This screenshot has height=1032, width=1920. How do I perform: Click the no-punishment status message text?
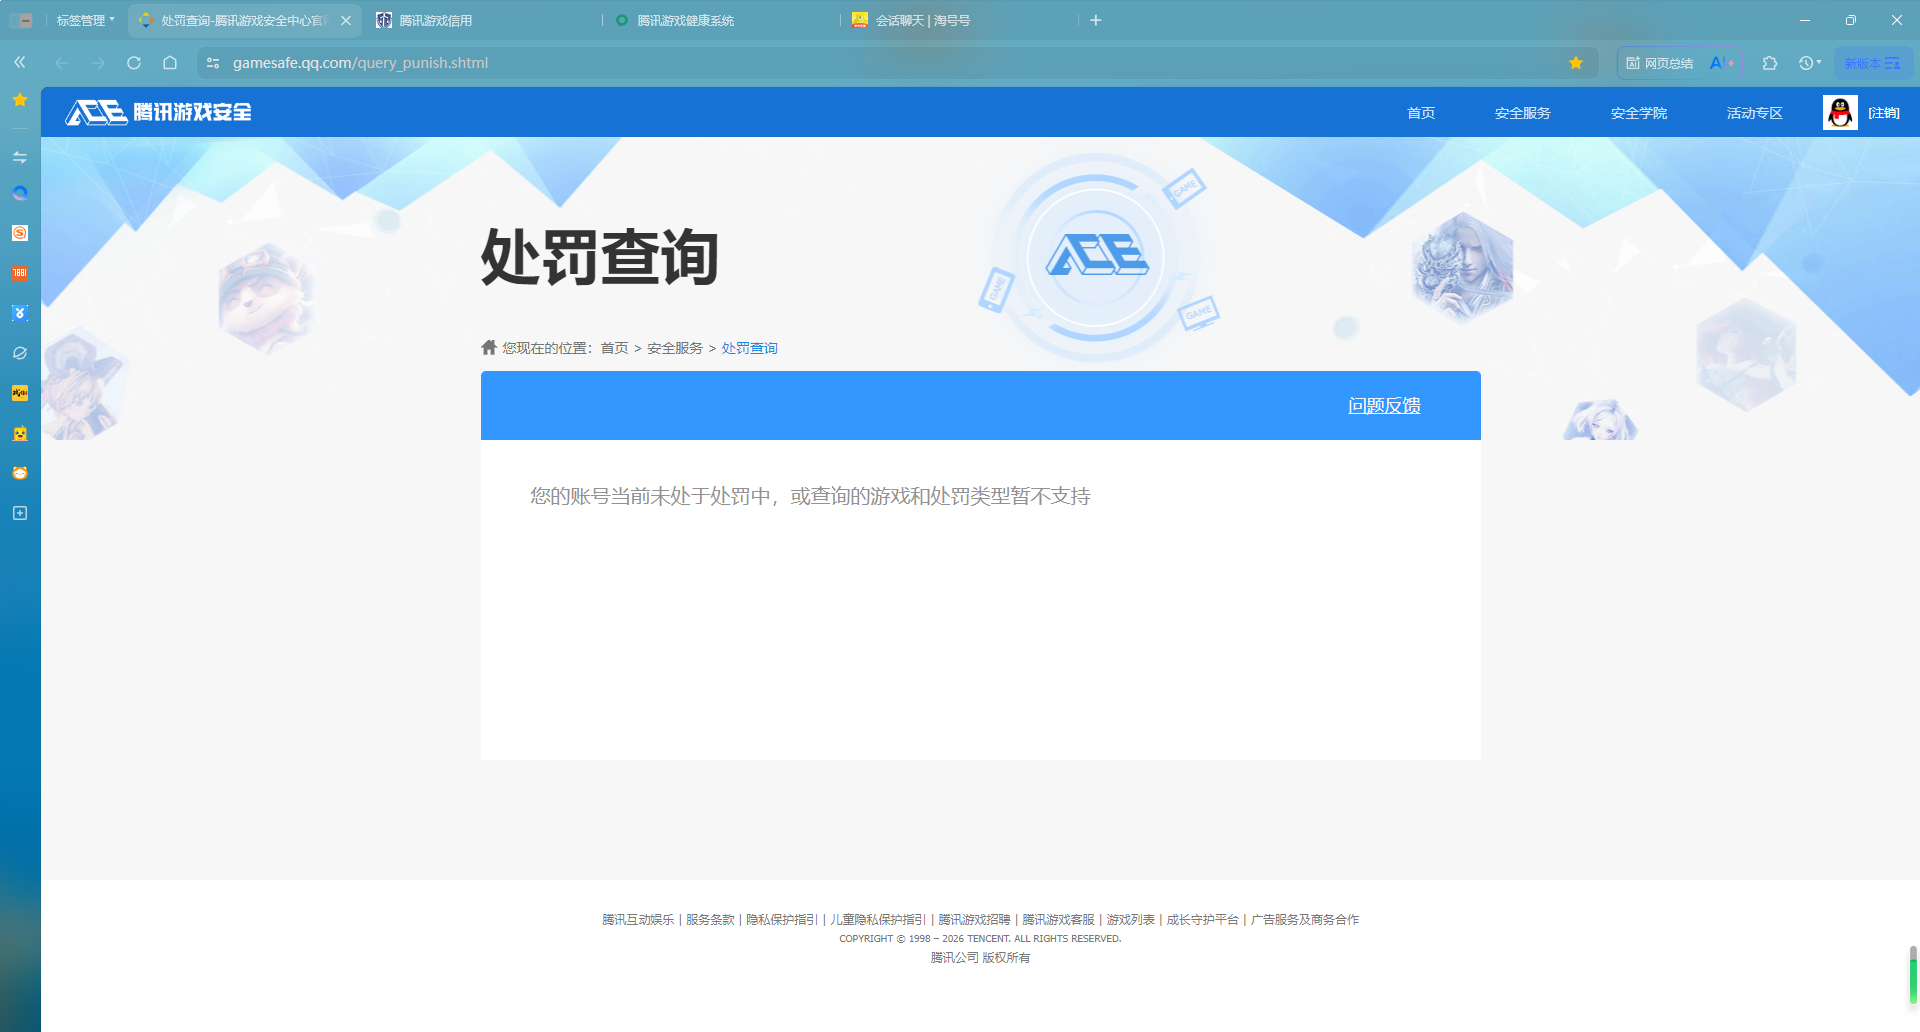click(x=810, y=496)
